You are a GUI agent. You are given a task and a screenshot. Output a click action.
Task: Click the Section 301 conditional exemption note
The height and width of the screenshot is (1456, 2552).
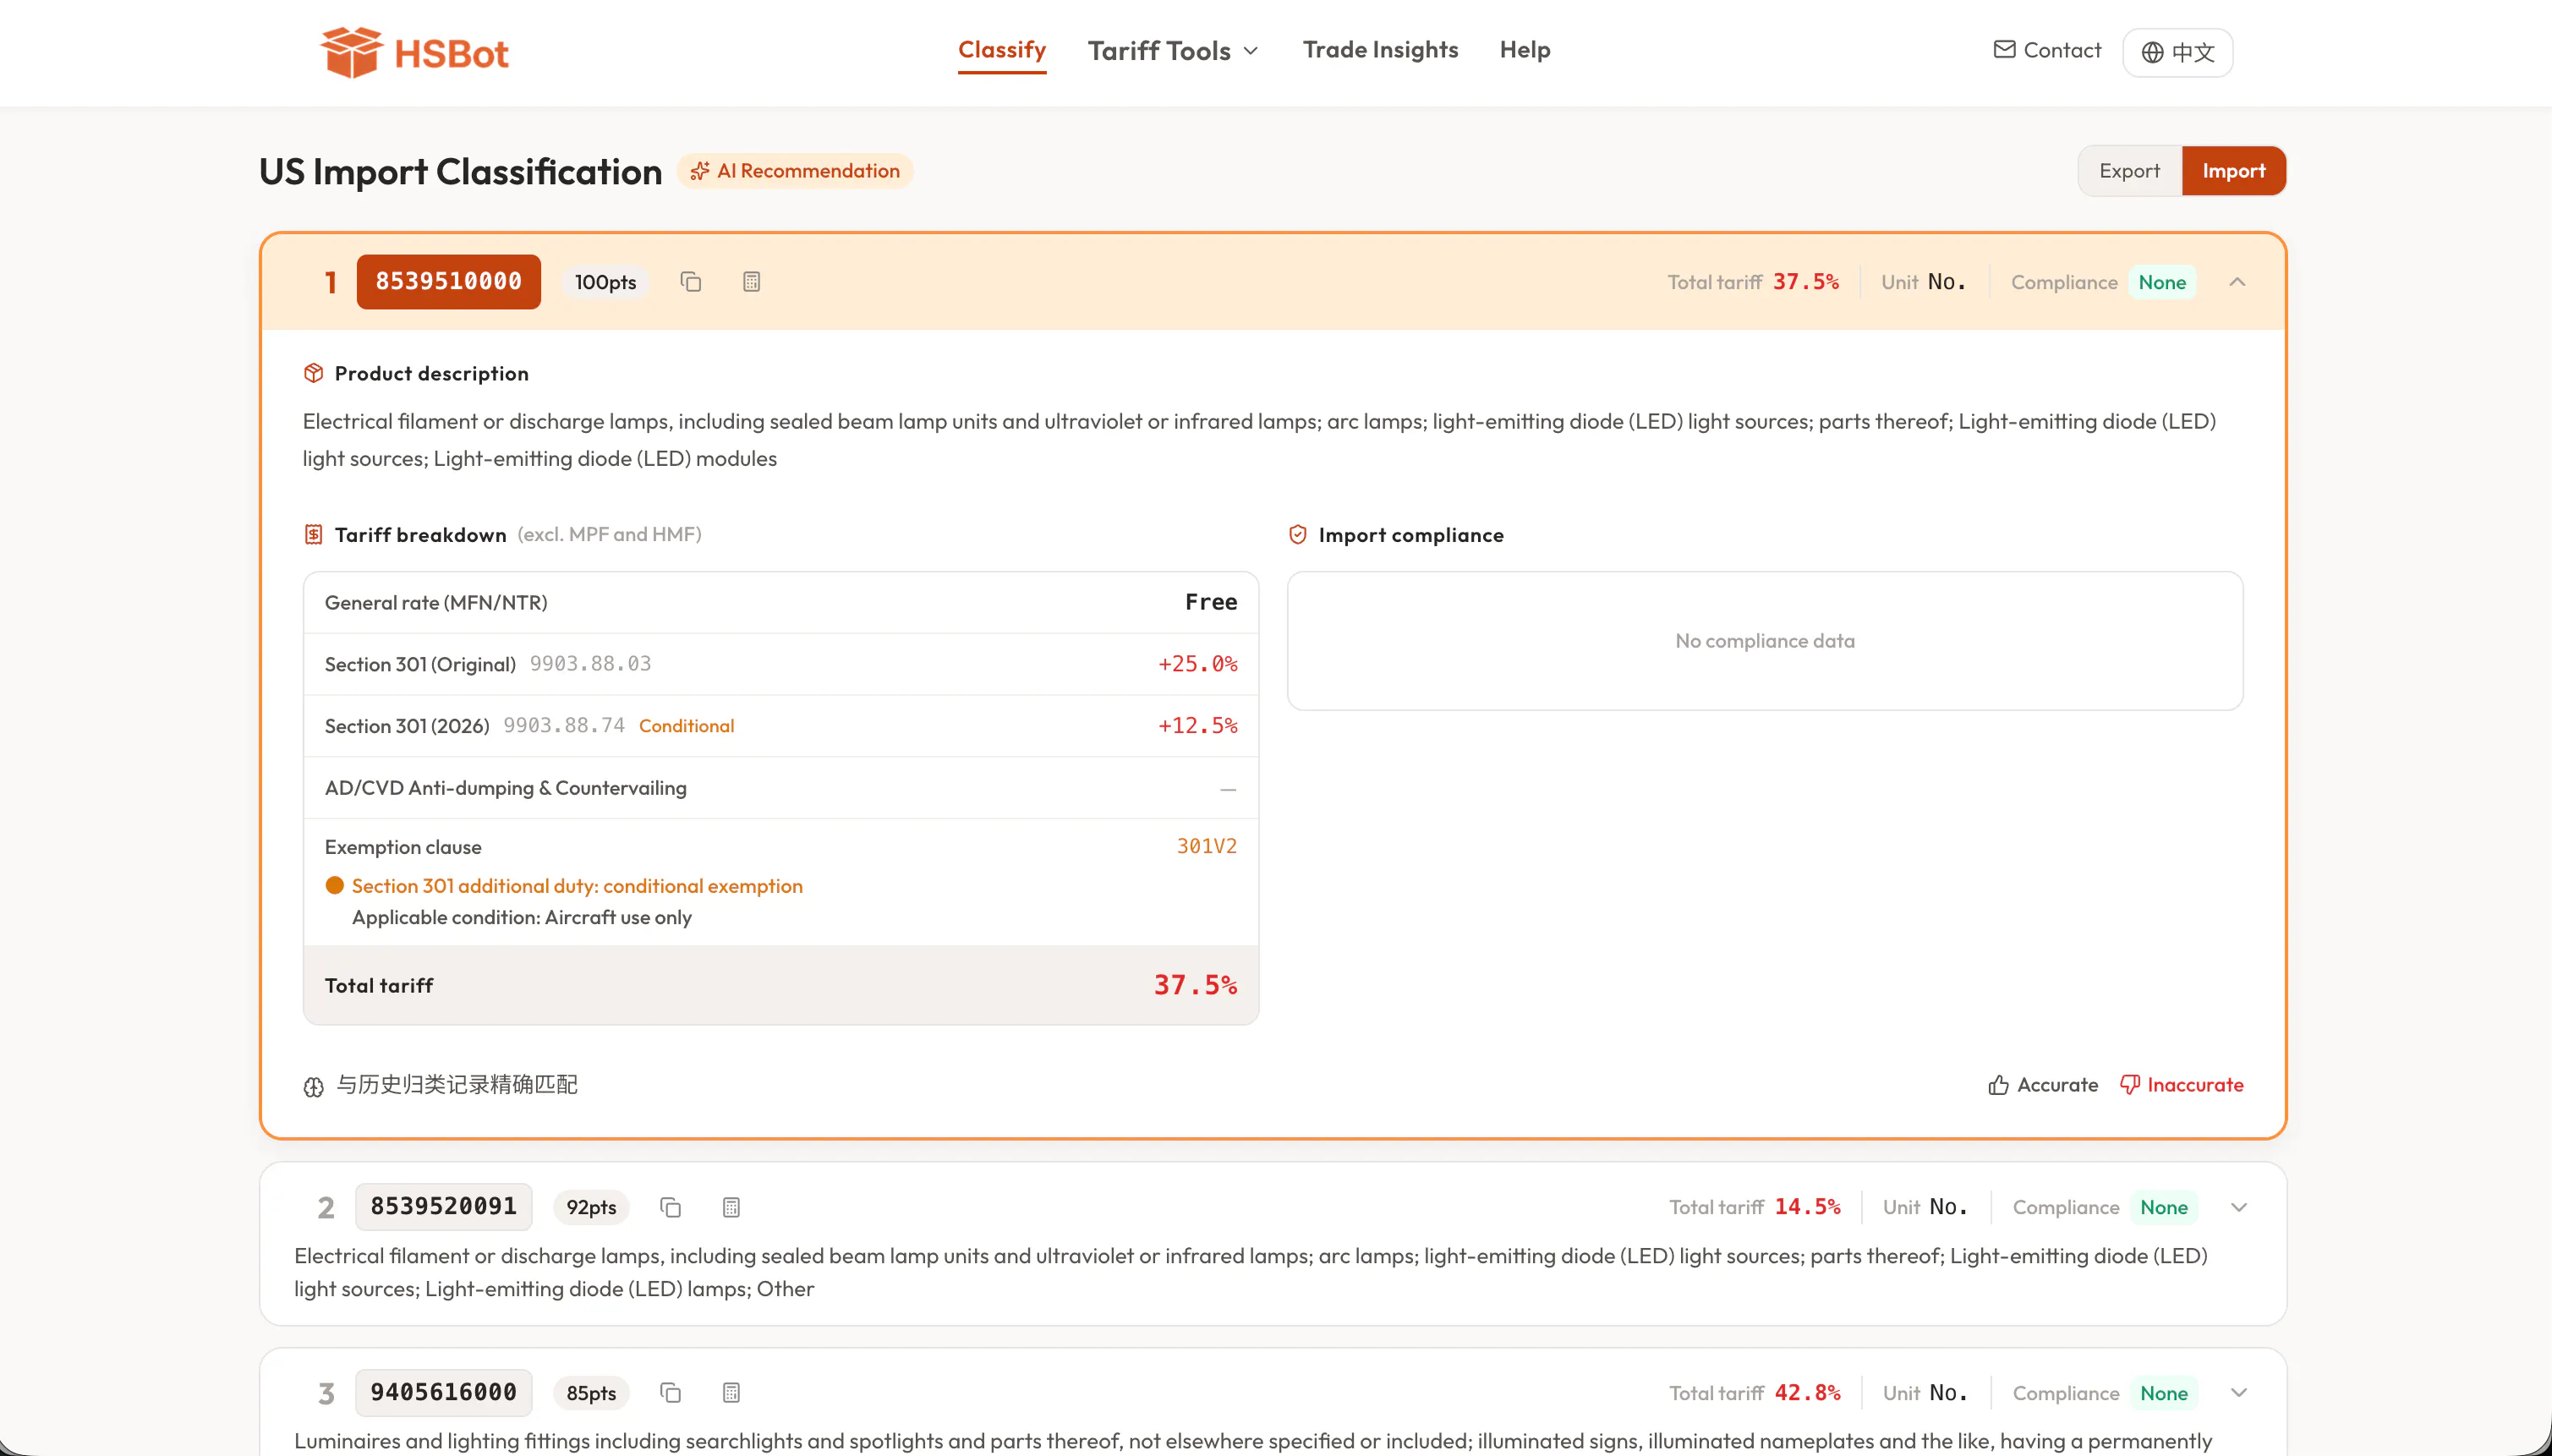tap(577, 886)
